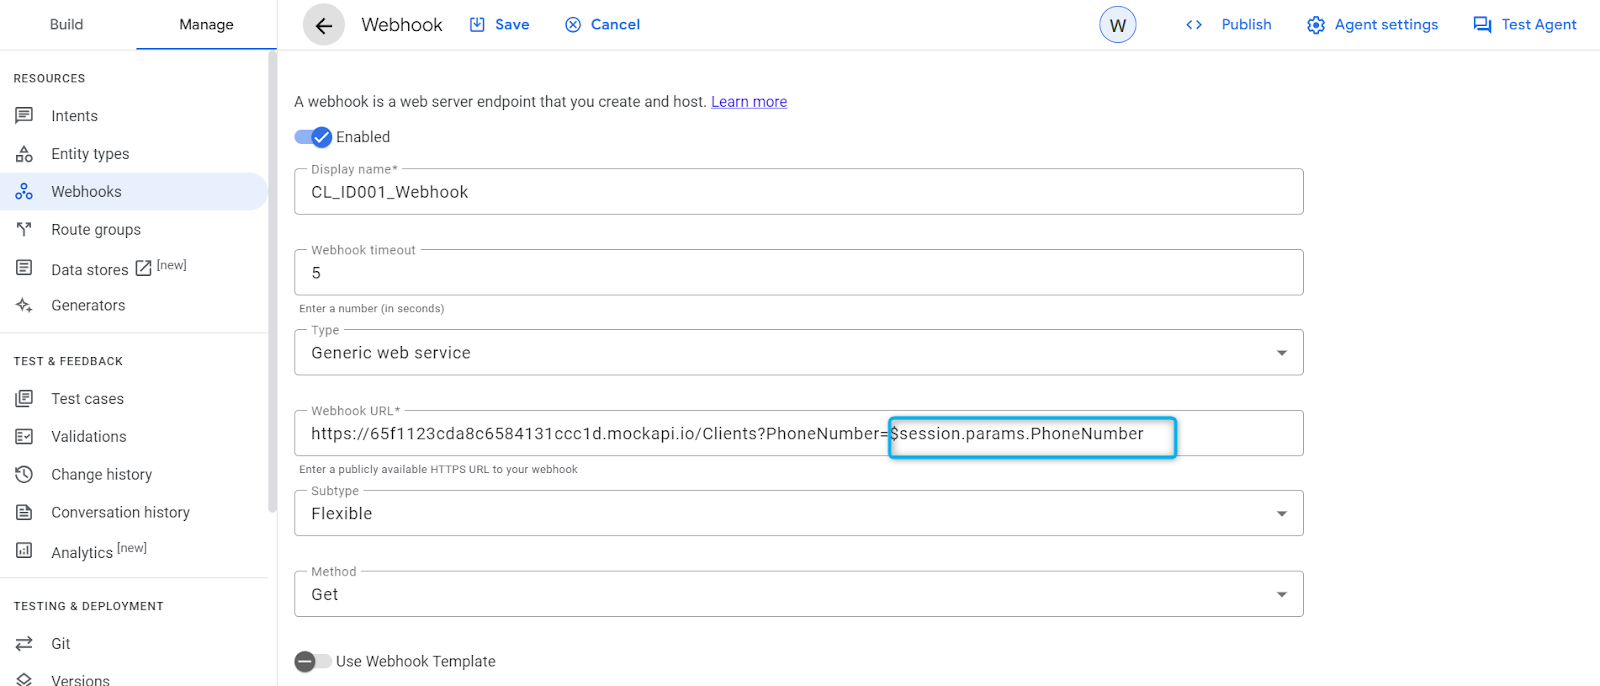Disable the webhook Enabled toggle
1600x686 pixels.
click(x=313, y=137)
